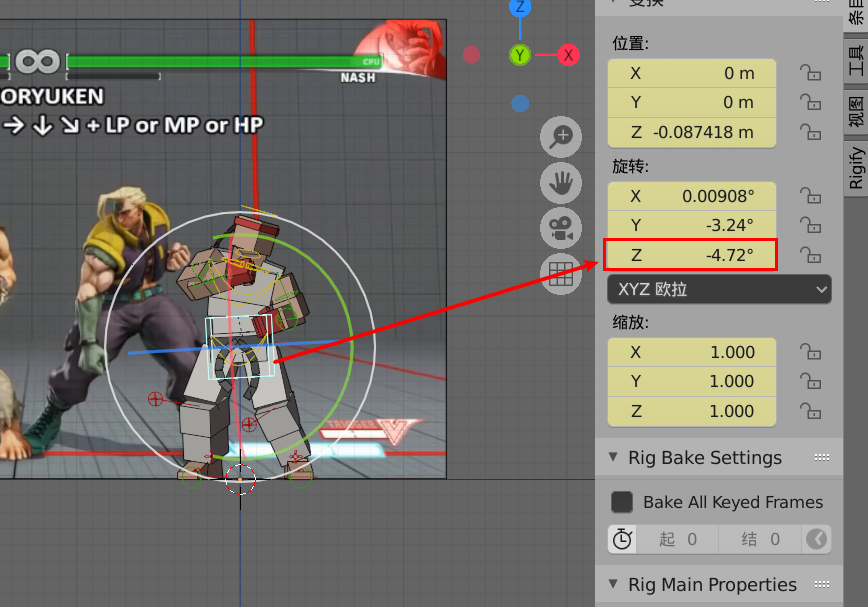Click the dim blue negative Z gizmo dot
Screen dimensions: 868x607
tap(520, 103)
